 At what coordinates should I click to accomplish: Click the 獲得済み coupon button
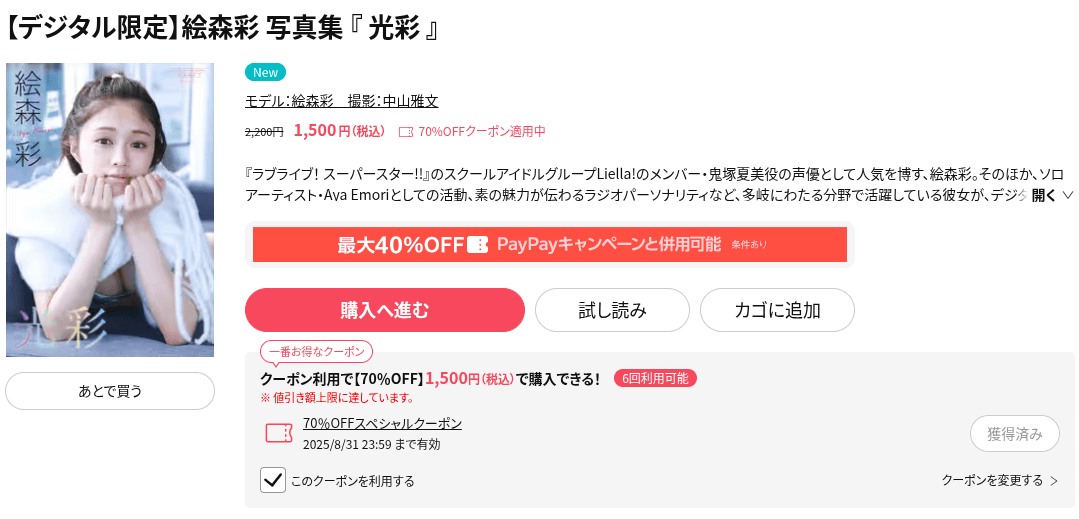tap(1014, 434)
